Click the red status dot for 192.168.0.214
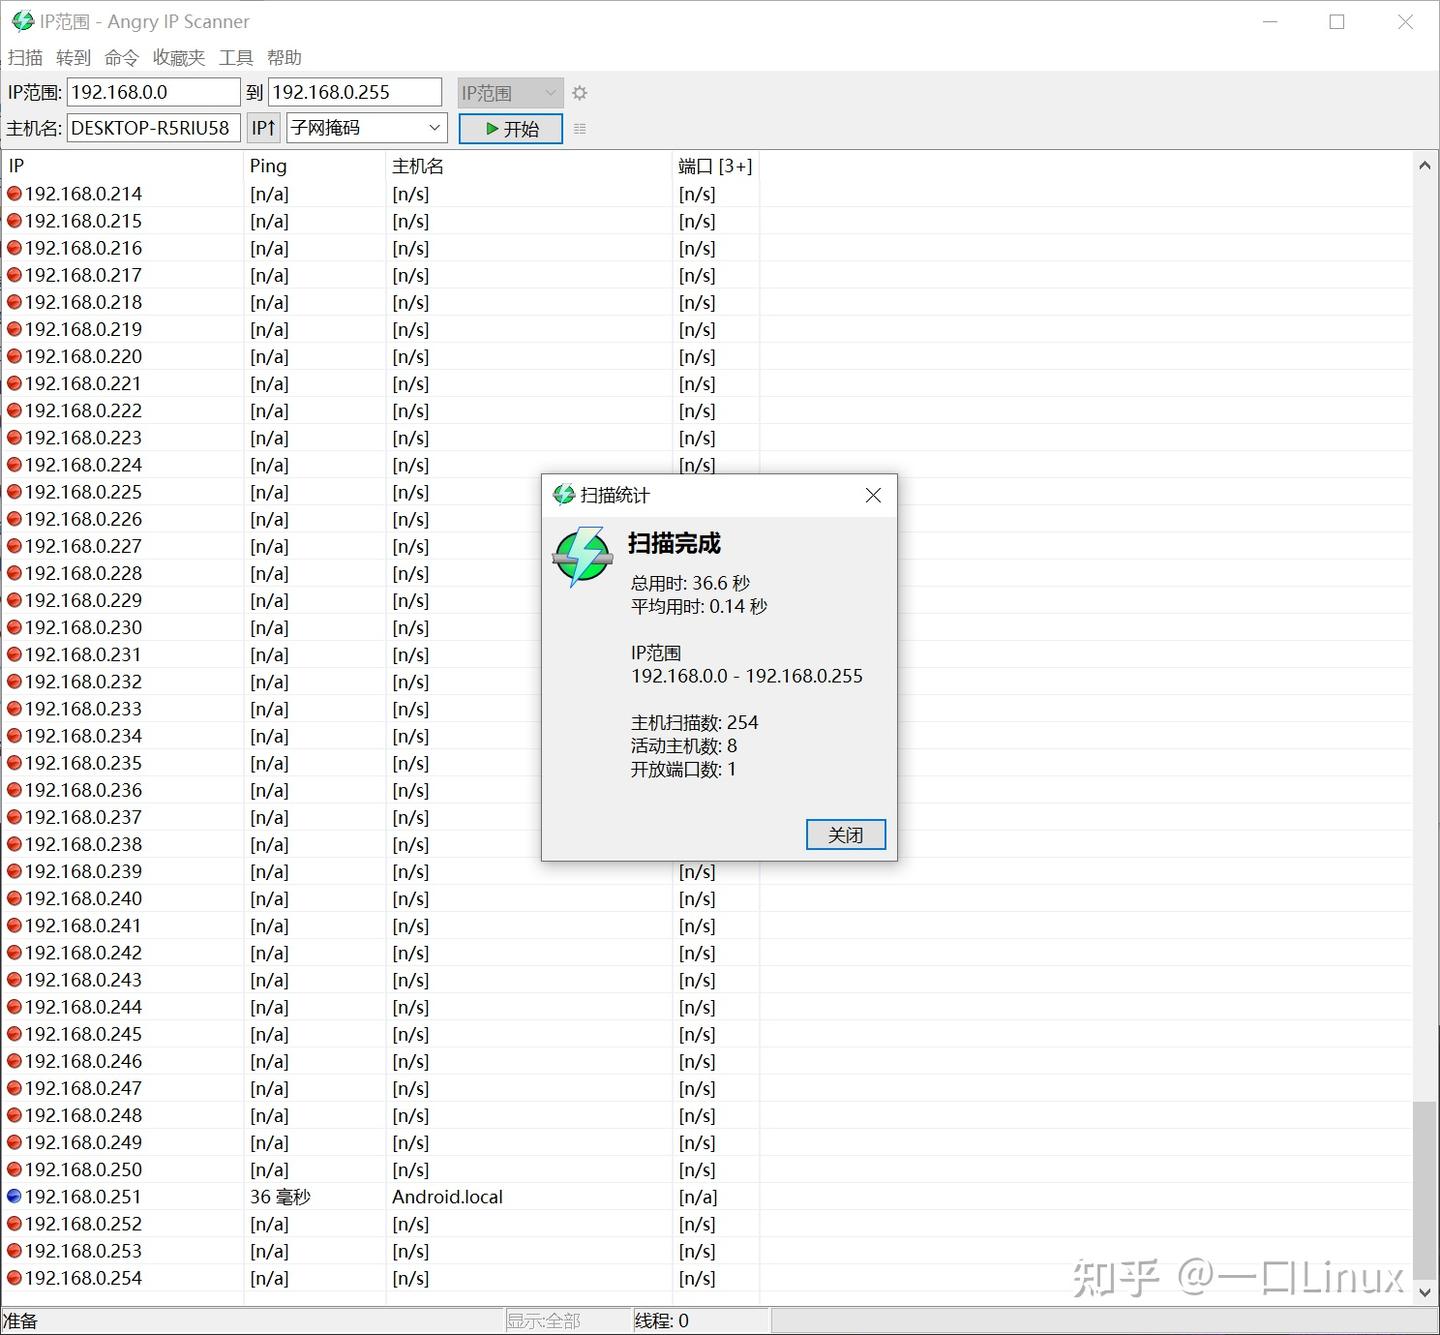1440x1335 pixels. click(x=14, y=194)
